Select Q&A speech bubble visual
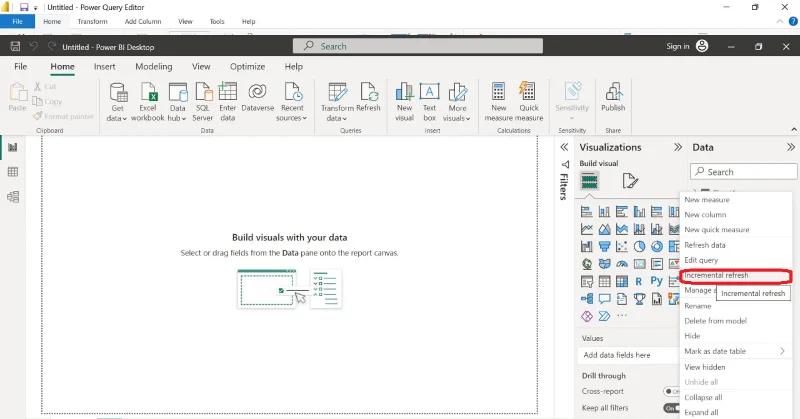Viewport: 800px width, 419px height. click(x=604, y=299)
